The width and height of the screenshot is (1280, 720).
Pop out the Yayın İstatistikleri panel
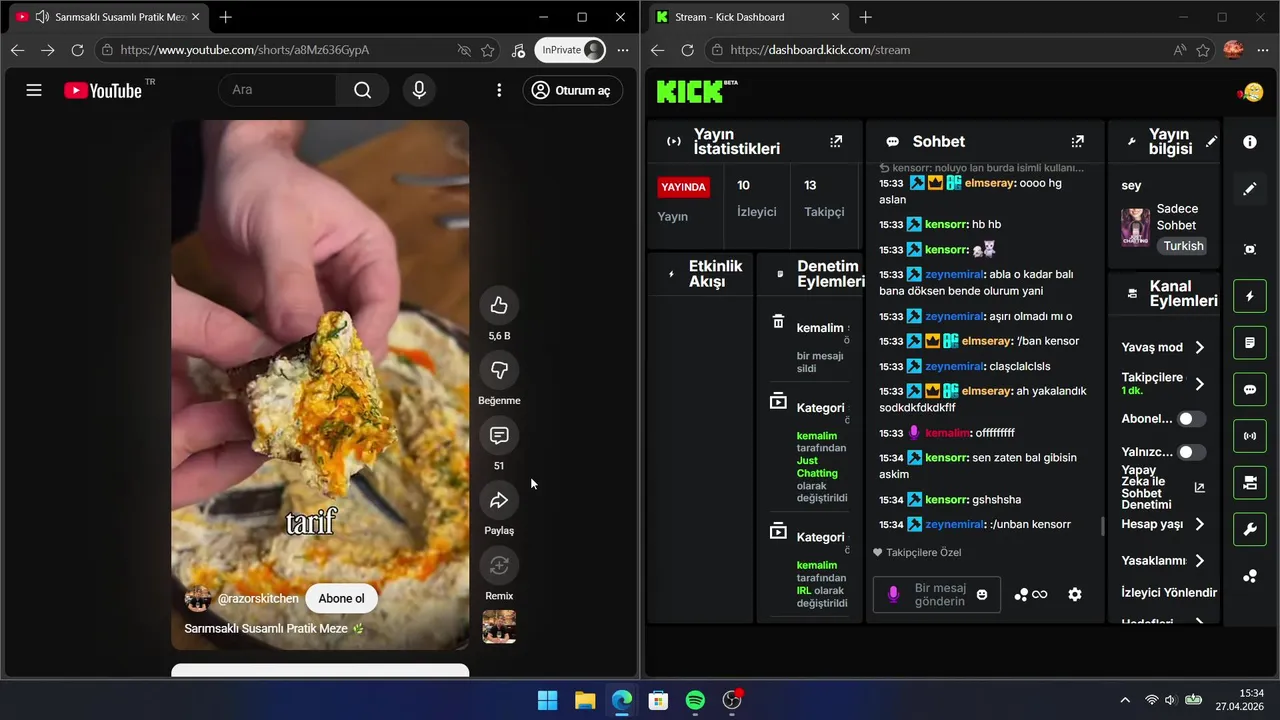tap(836, 142)
